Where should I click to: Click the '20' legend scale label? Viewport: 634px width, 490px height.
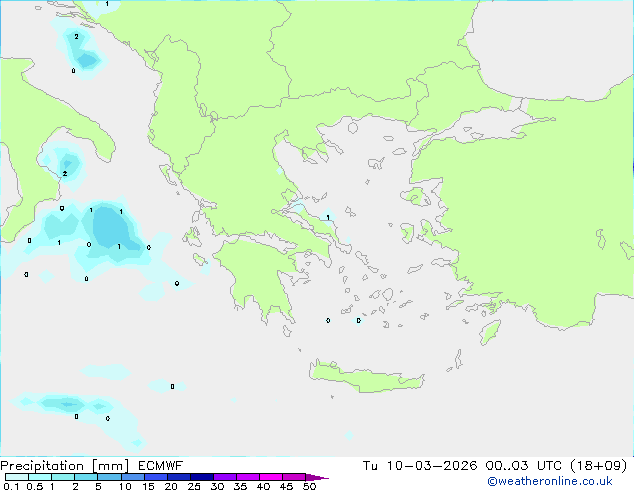pos(171,486)
